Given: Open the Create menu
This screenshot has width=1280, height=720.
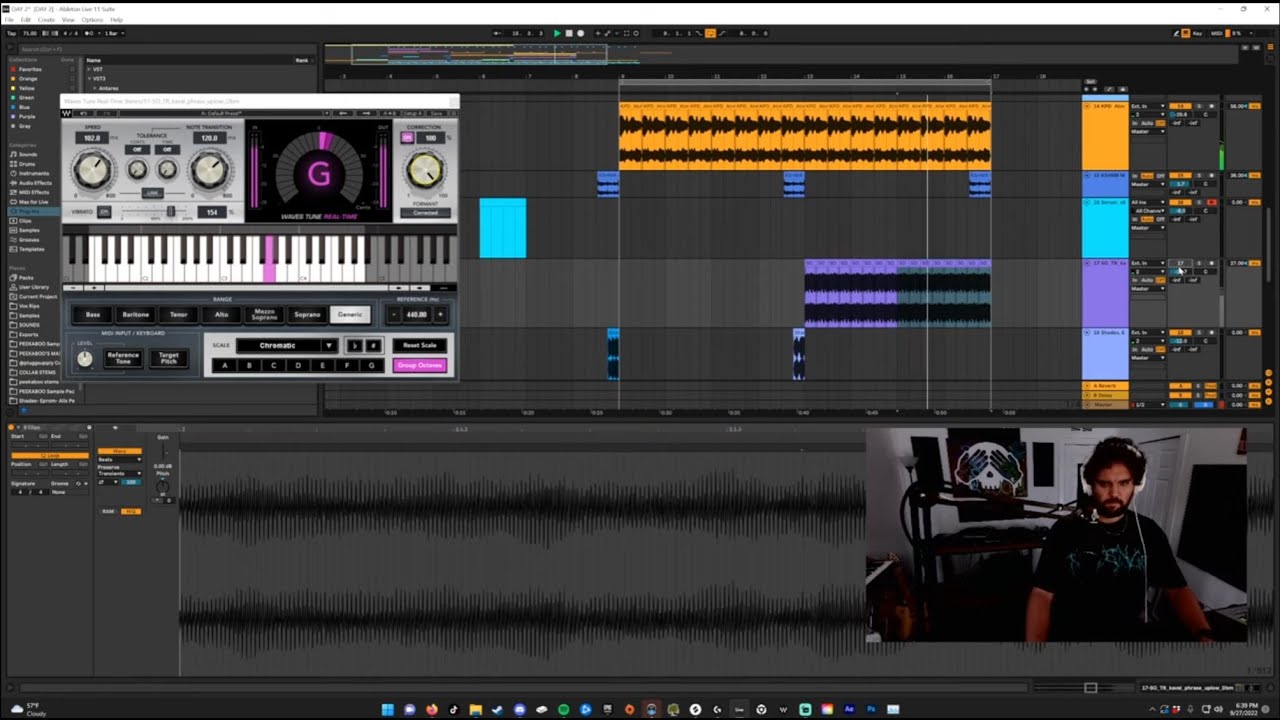Looking at the screenshot, I should click(46, 20).
